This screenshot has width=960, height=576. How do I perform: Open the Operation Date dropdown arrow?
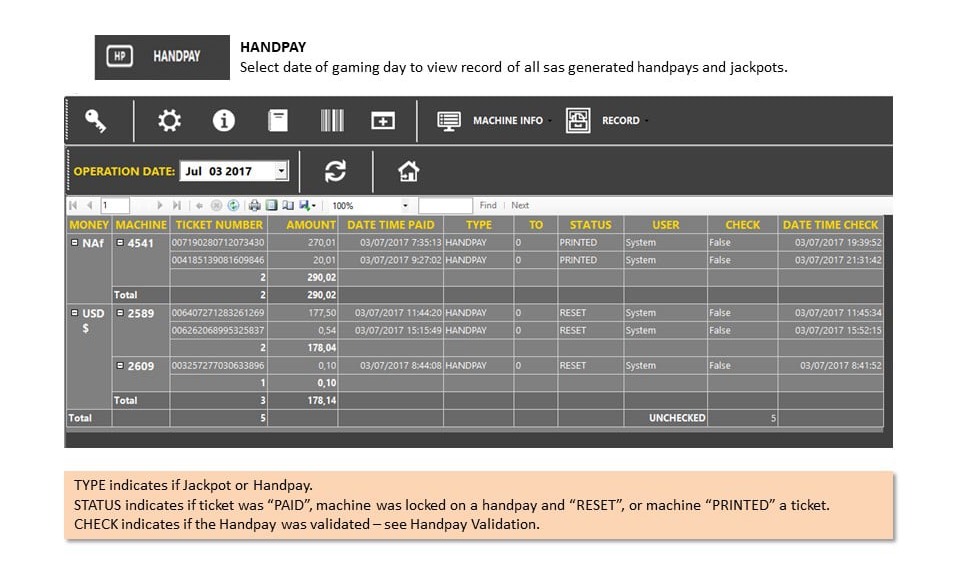click(x=281, y=171)
